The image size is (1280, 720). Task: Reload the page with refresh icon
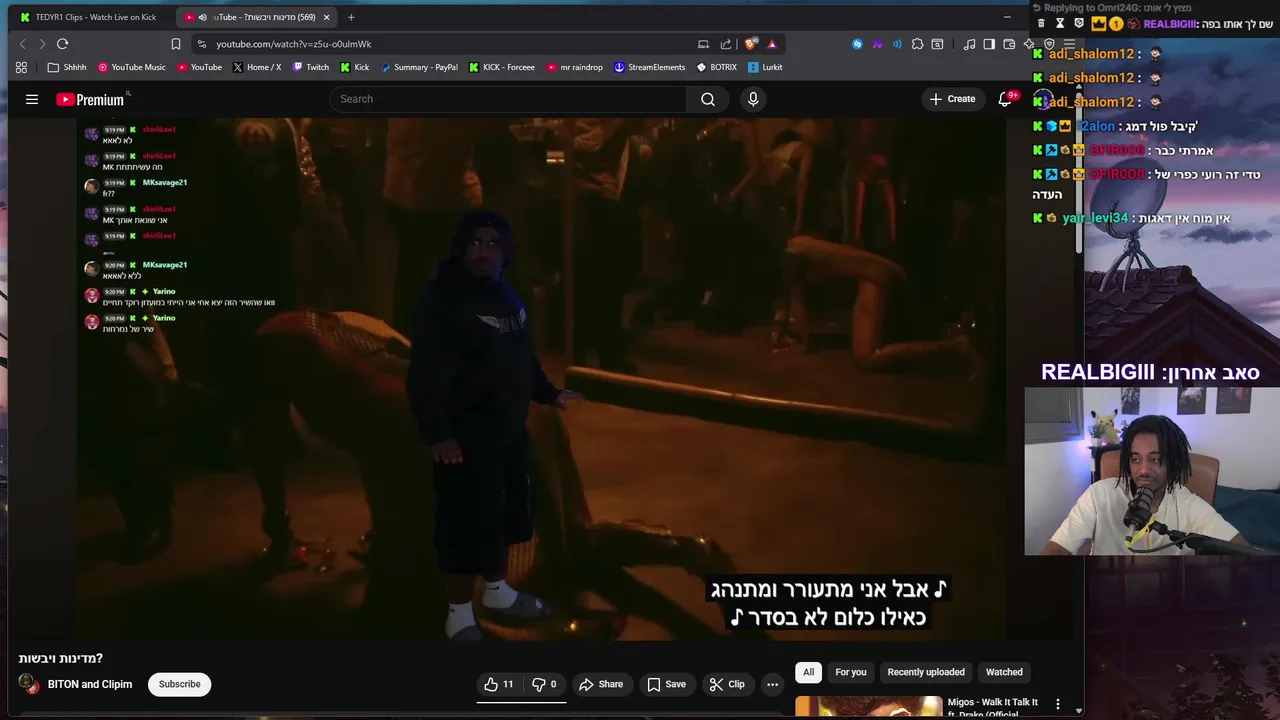[62, 44]
